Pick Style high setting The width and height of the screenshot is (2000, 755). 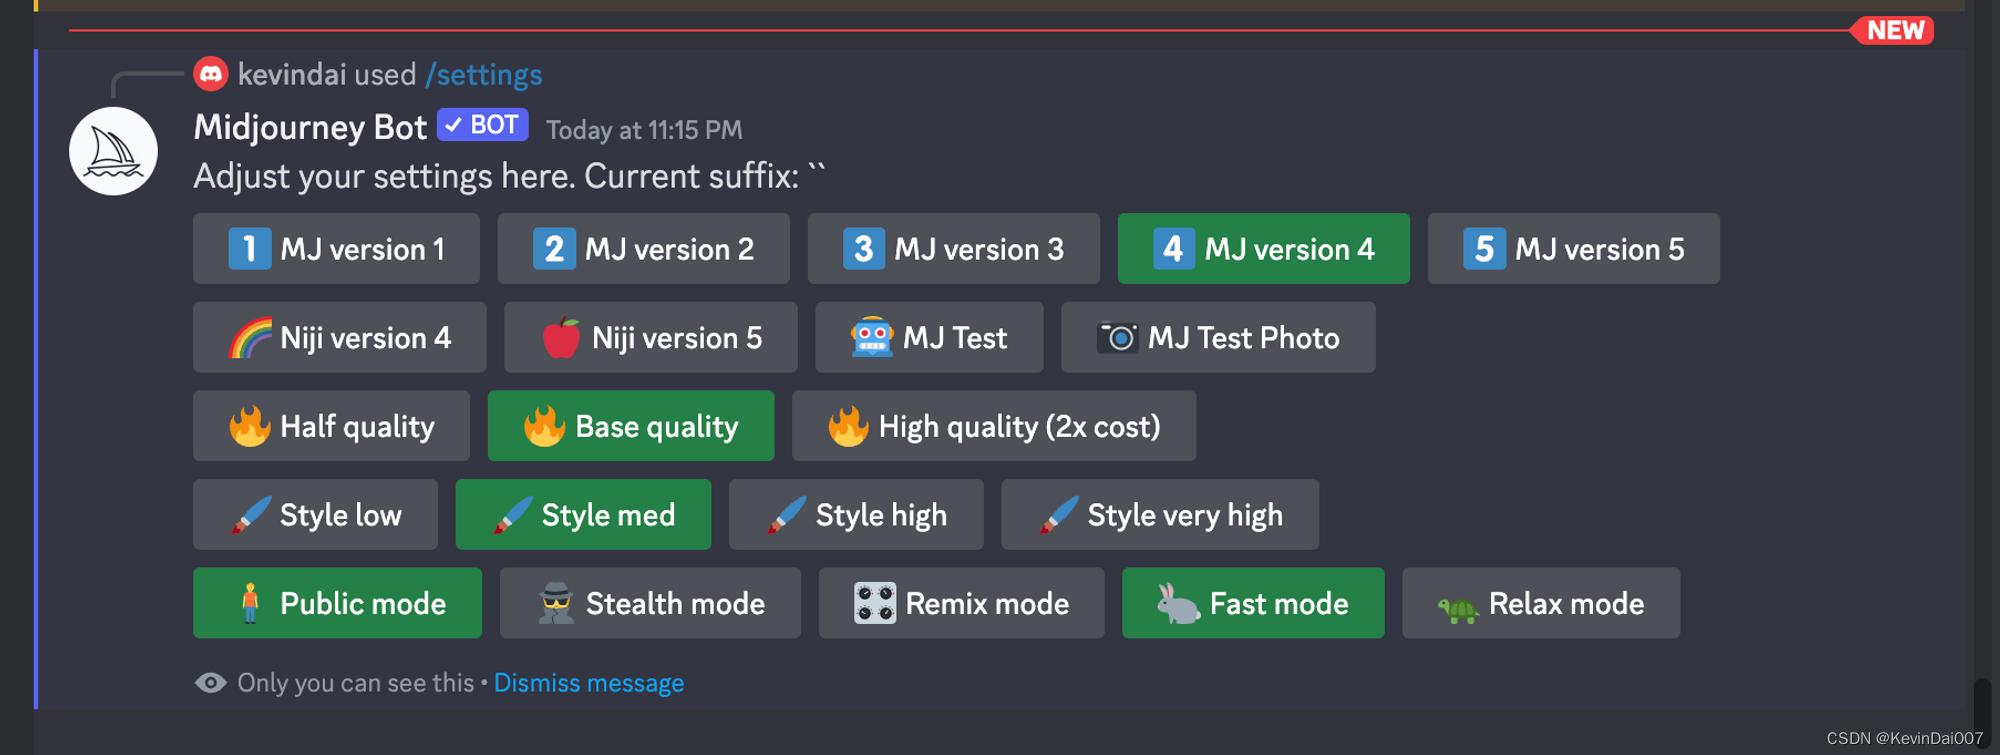click(856, 515)
